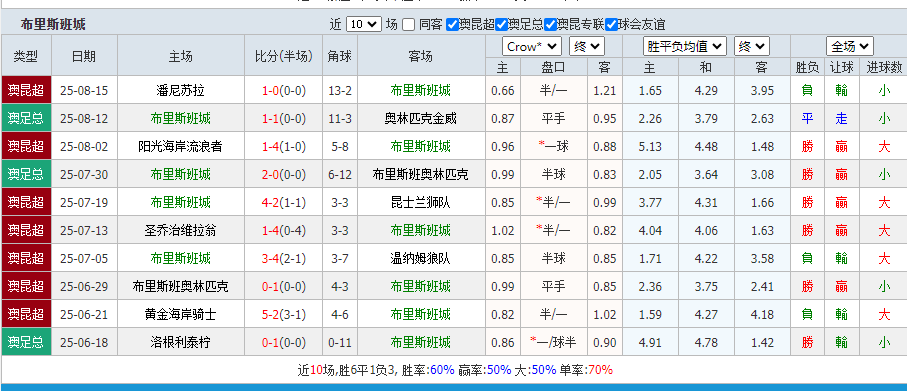Click the 3-4(2-1) score on 25-07-05
Viewport: 907px width, 391px height.
coord(283,259)
